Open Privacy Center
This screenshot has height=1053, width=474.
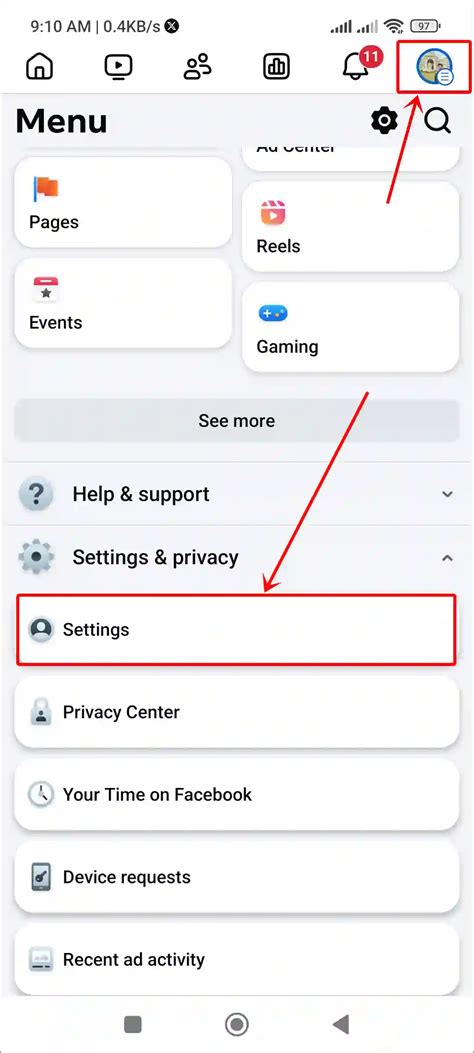point(237,712)
